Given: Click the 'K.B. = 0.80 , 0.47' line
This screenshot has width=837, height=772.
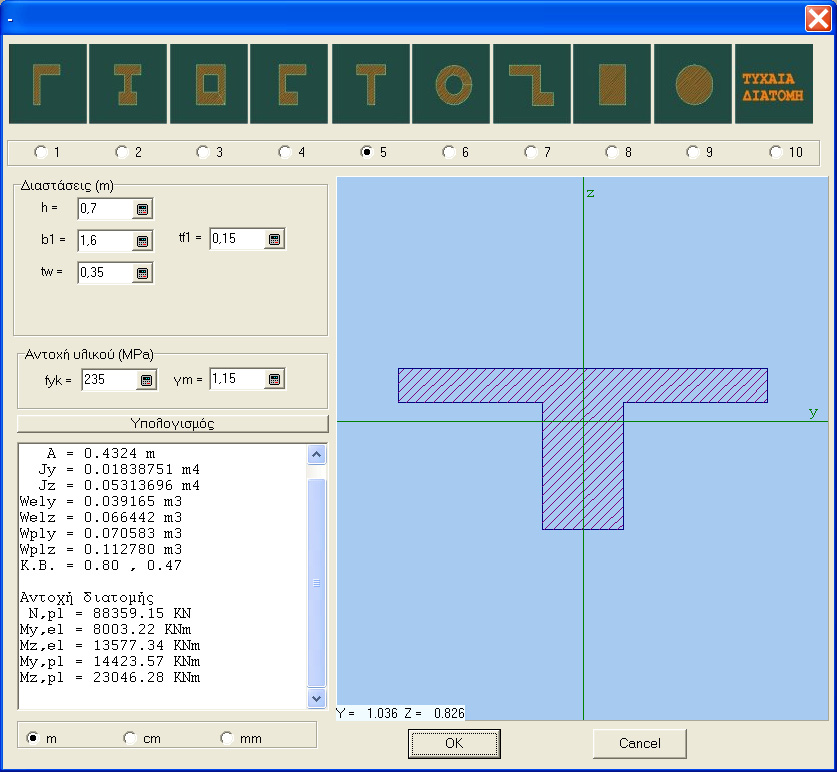Looking at the screenshot, I should tap(101, 566).
